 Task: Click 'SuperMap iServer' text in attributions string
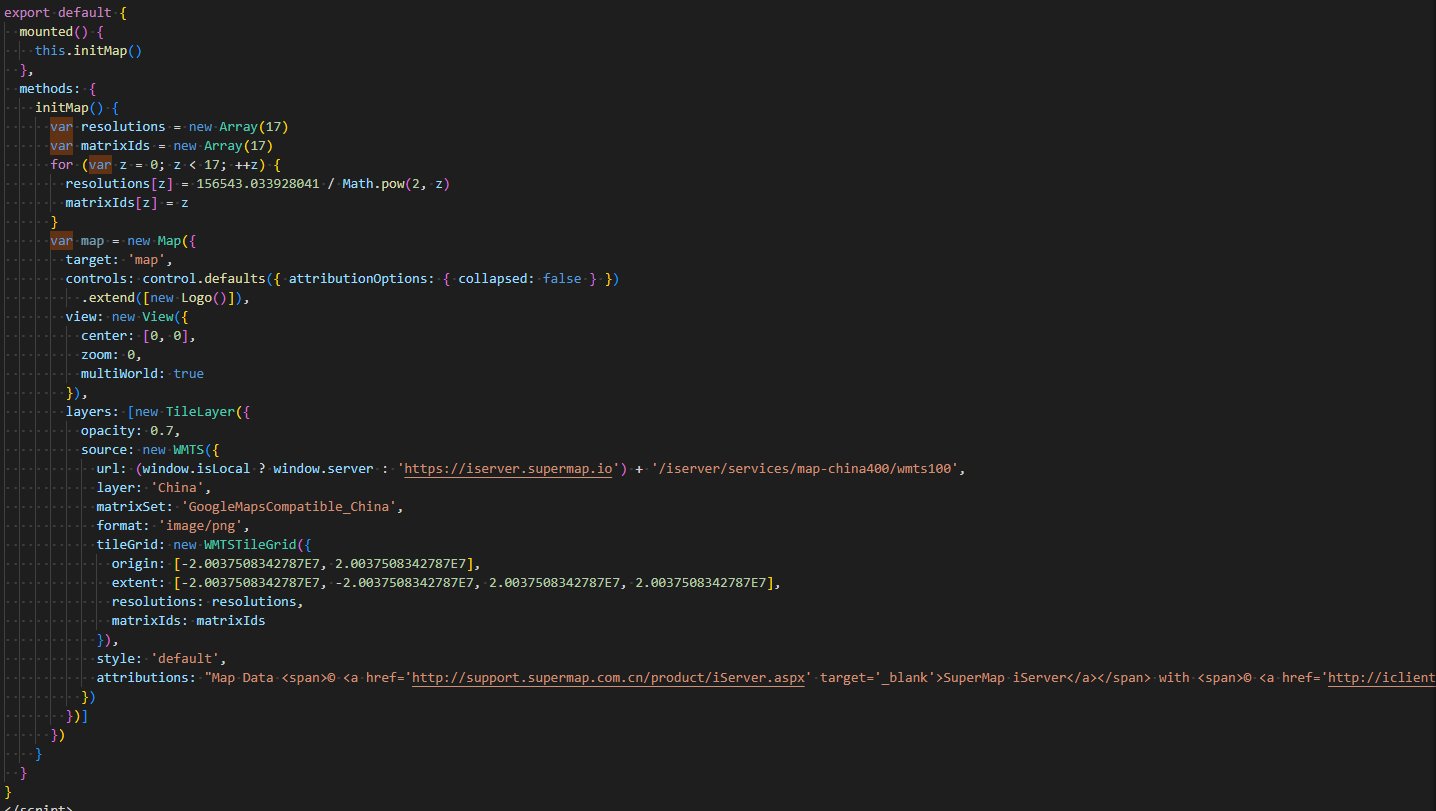coord(1004,677)
